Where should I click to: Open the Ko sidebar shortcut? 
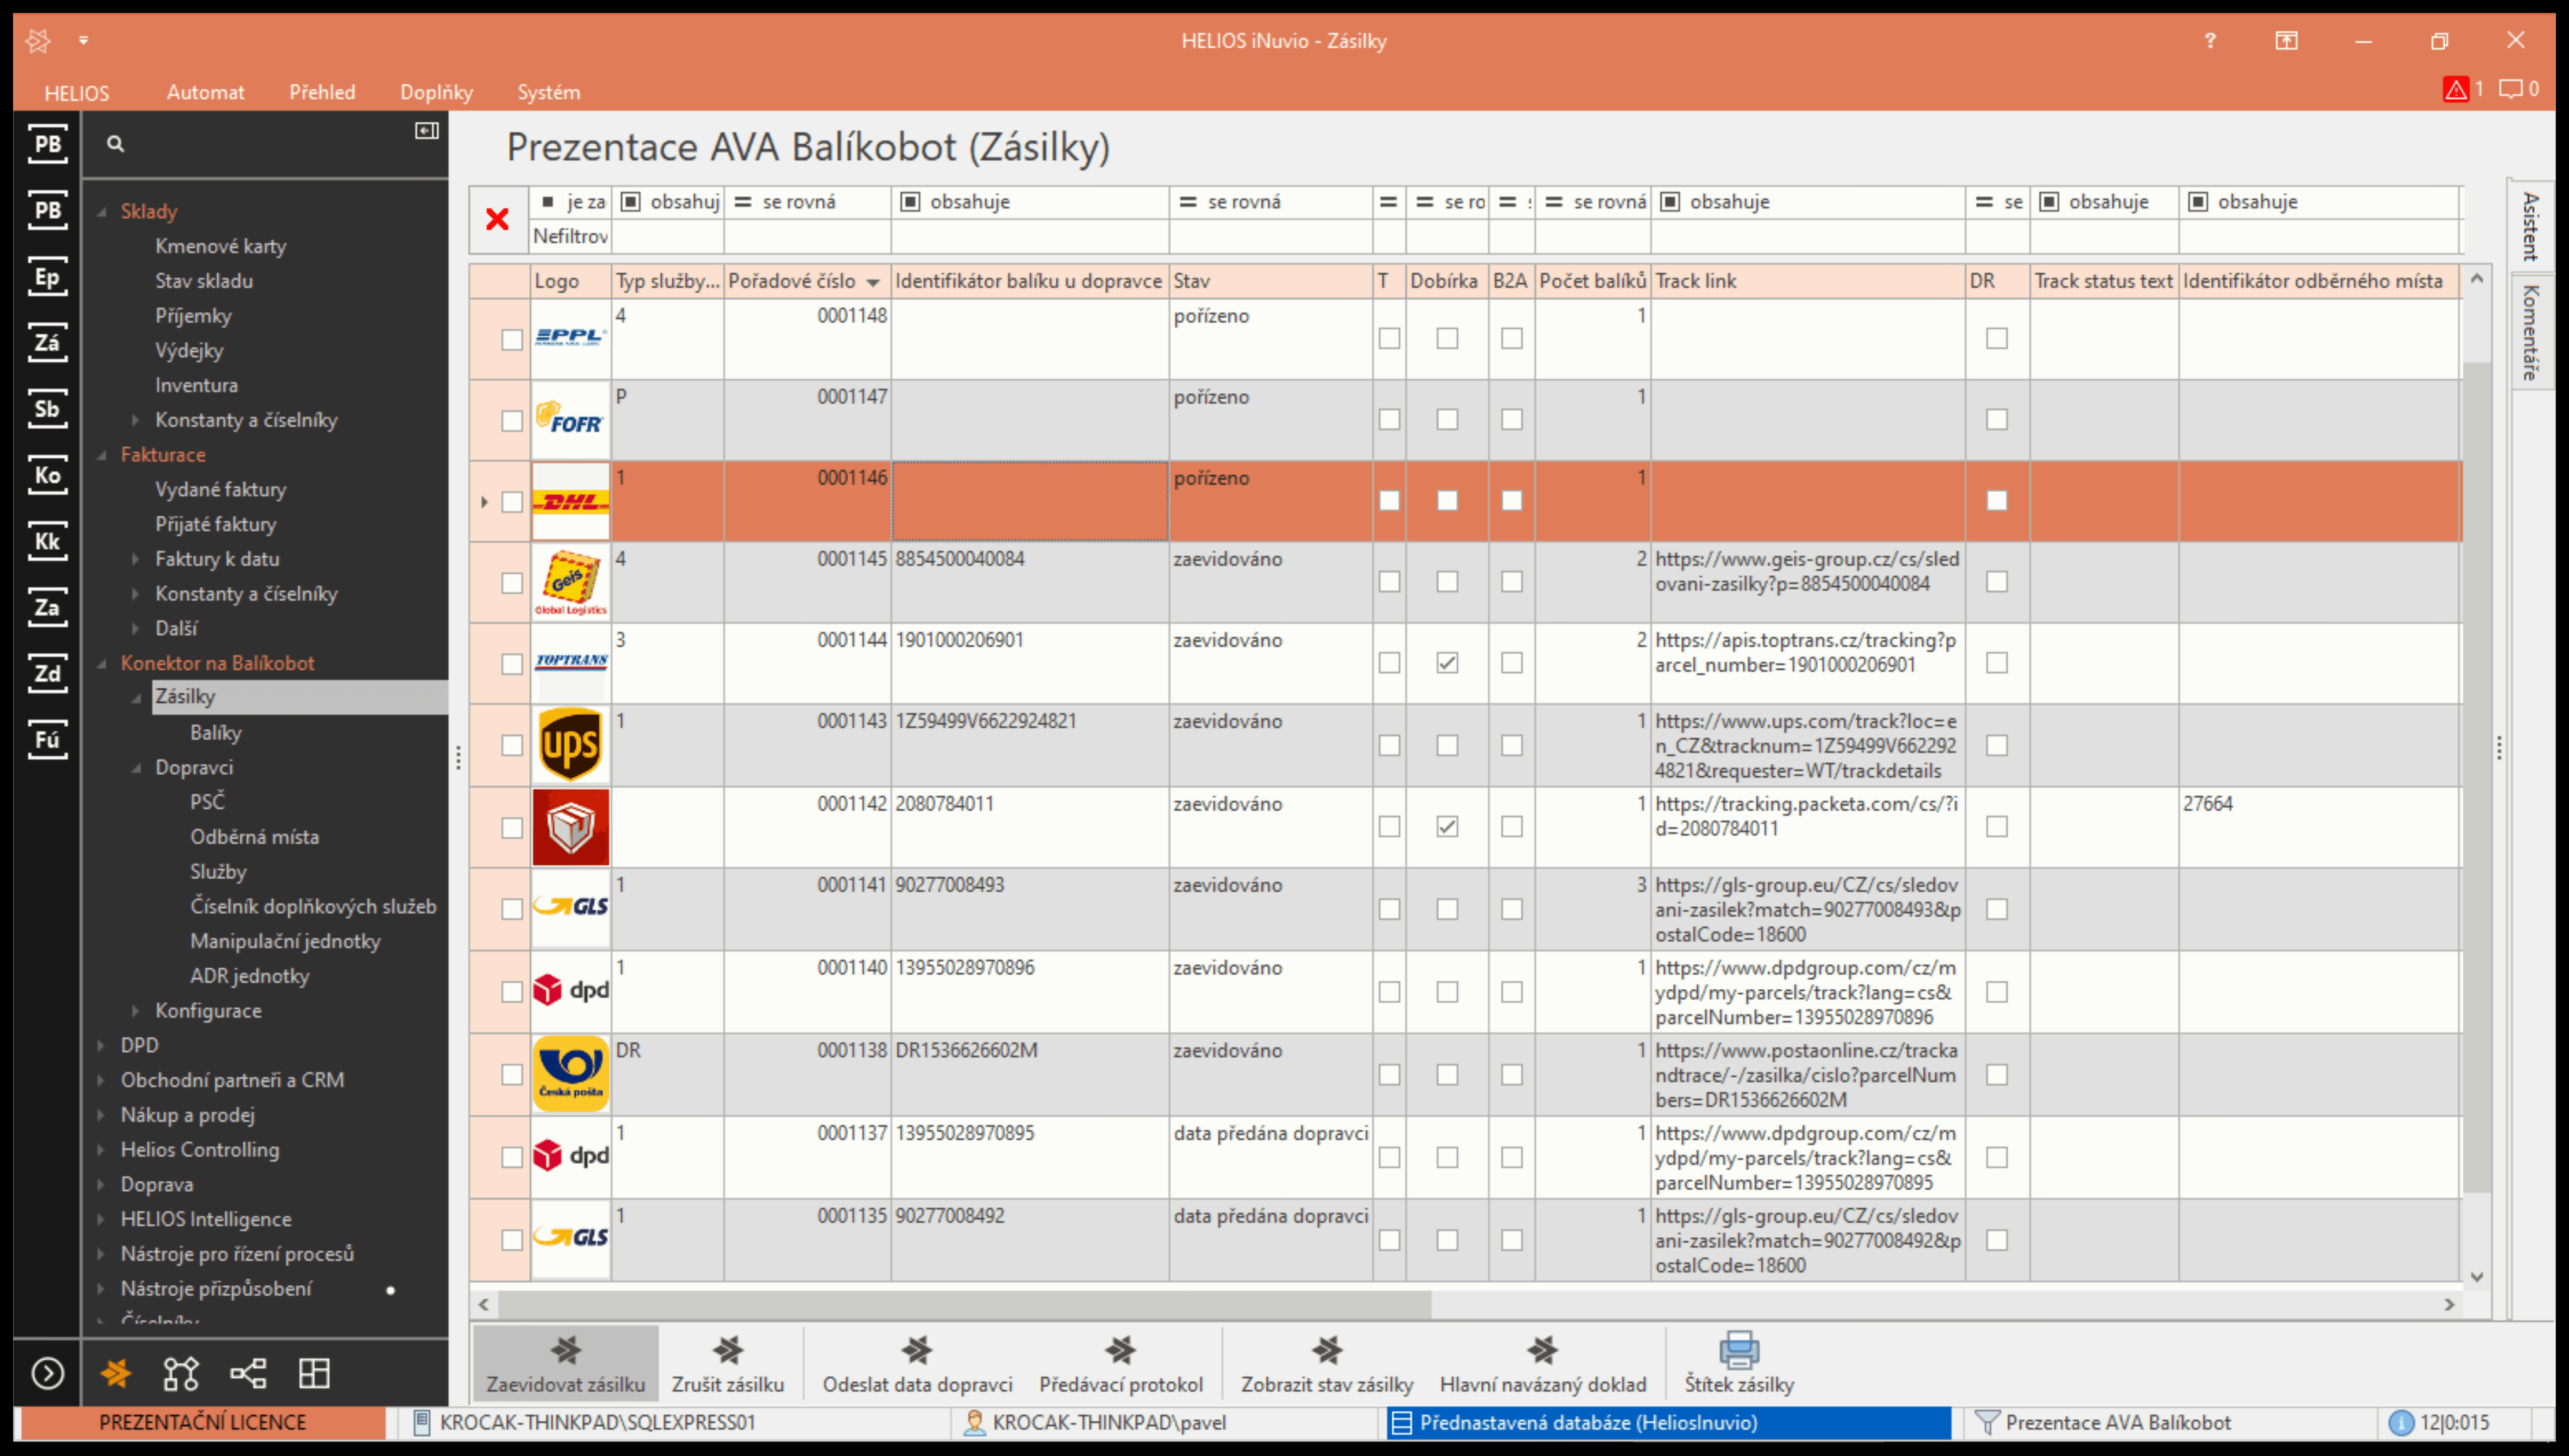[x=47, y=475]
